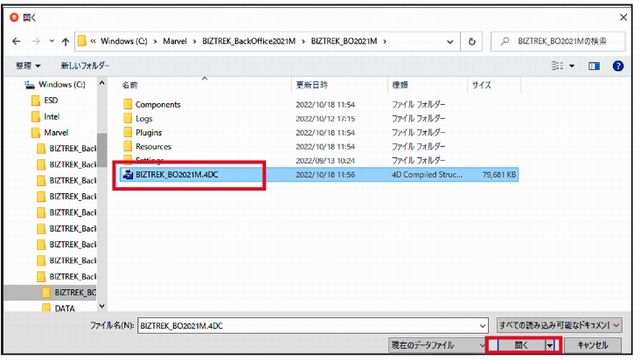Toggle the preview pane icon

click(594, 66)
